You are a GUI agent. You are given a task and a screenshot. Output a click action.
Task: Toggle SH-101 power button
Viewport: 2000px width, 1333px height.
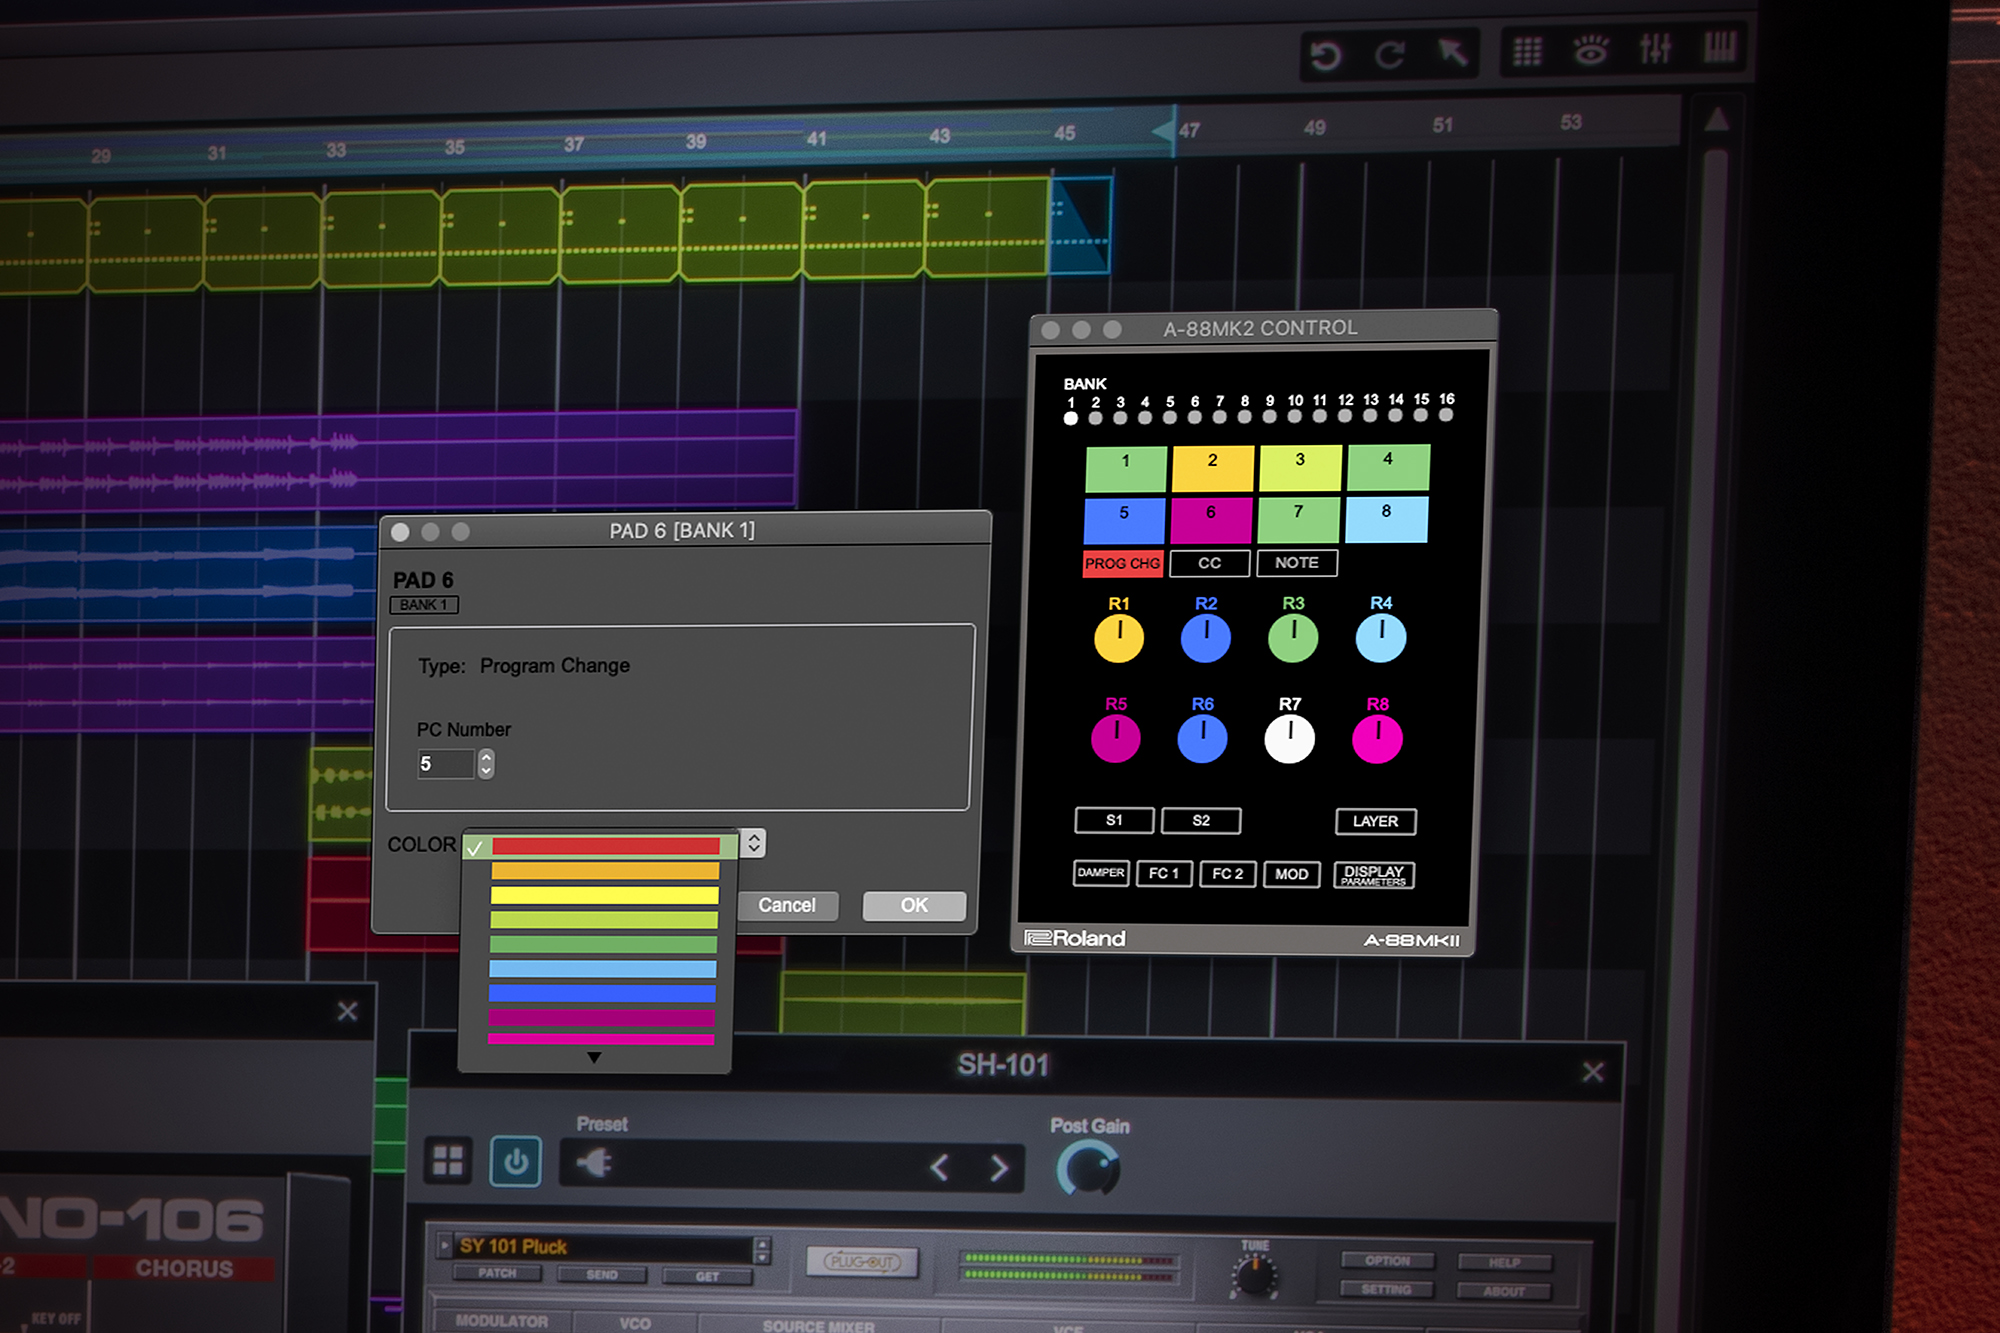coord(516,1161)
